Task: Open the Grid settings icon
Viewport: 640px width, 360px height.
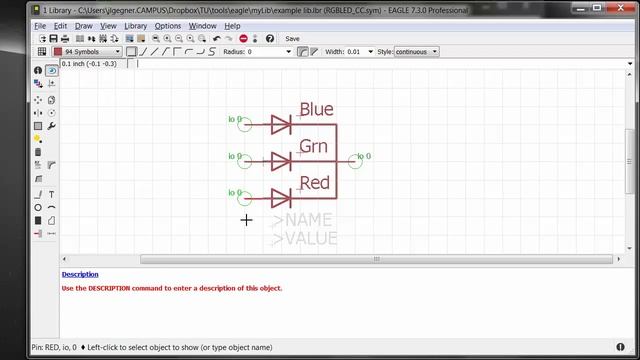Action: 42,52
